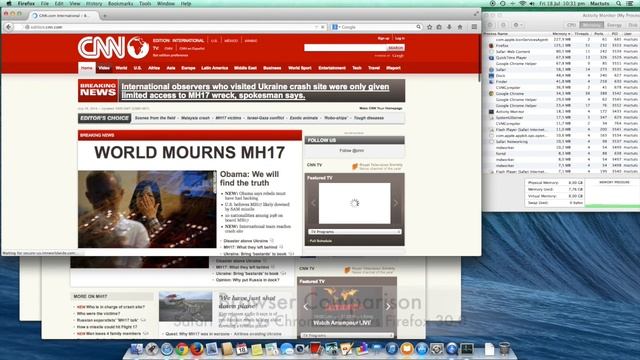640x360 pixels.
Task: Select the Firefox process row in Activity Monitor
Action: point(561,46)
